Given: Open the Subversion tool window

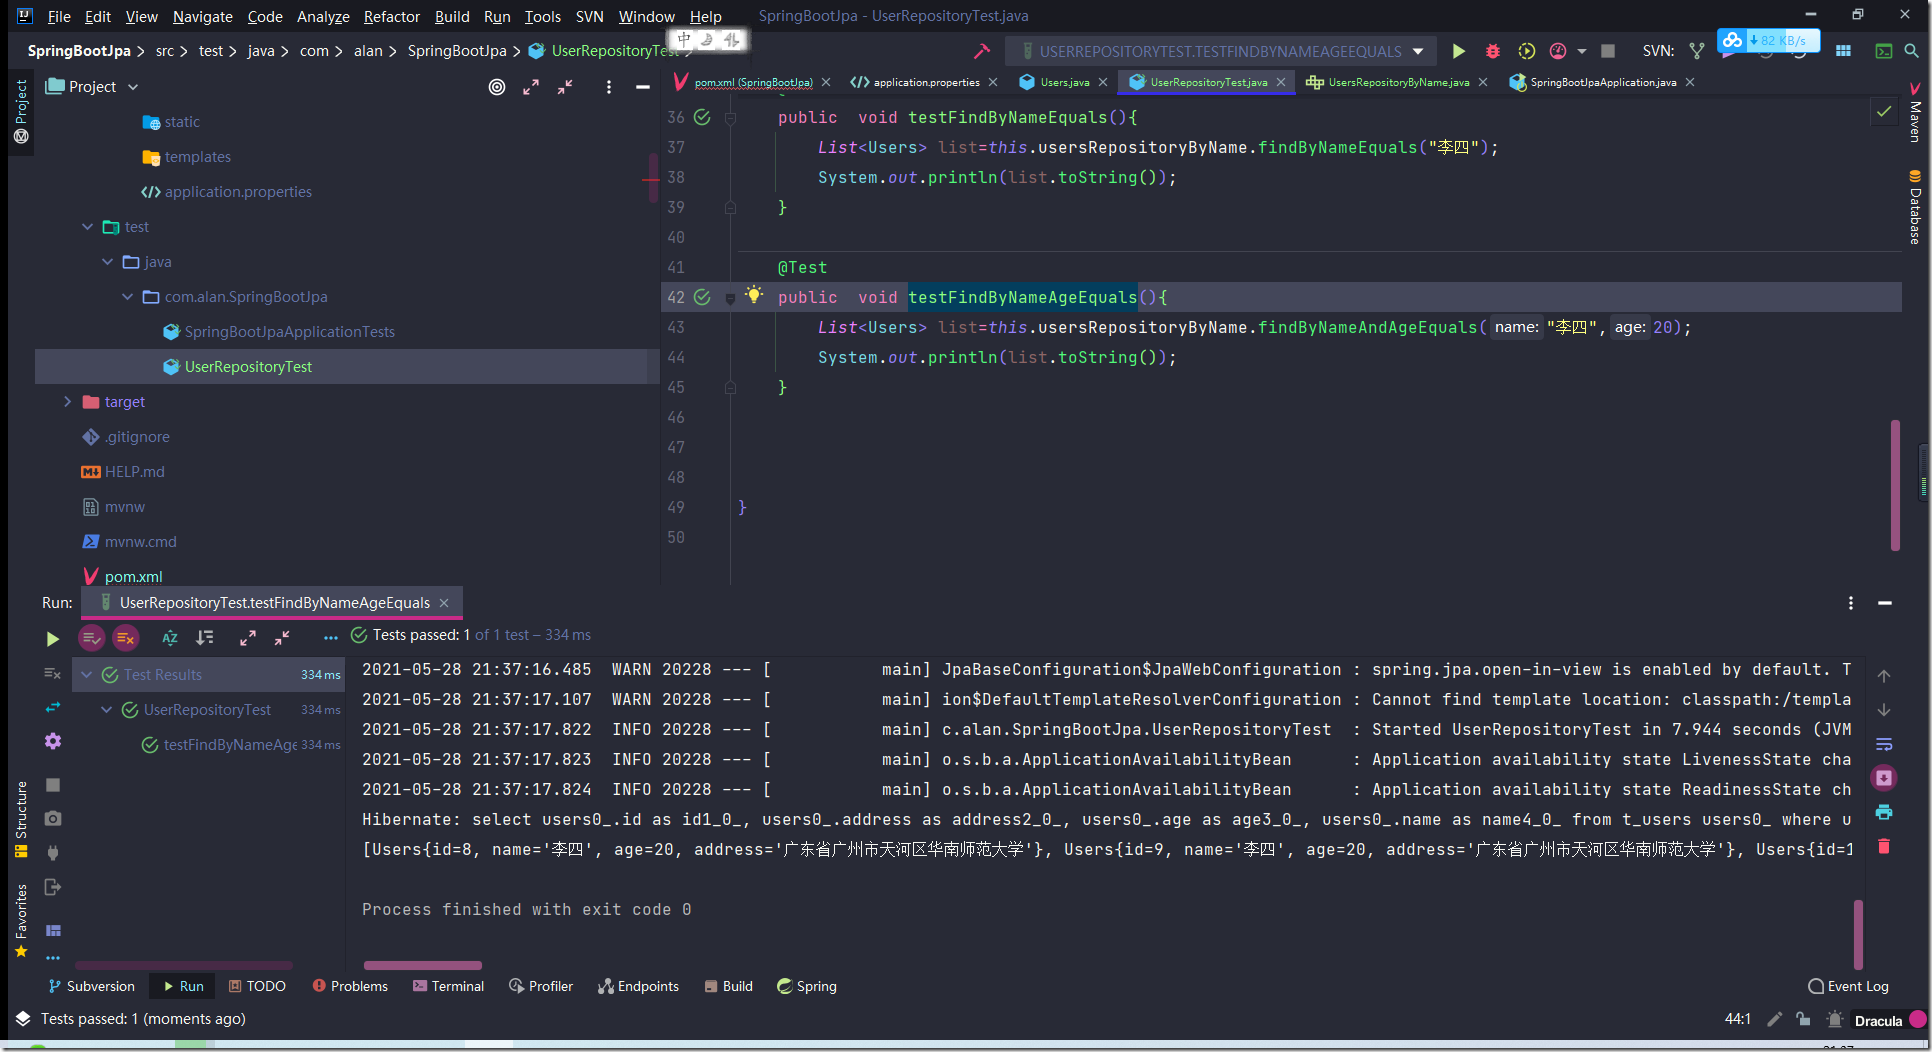Looking at the screenshot, I should point(91,986).
